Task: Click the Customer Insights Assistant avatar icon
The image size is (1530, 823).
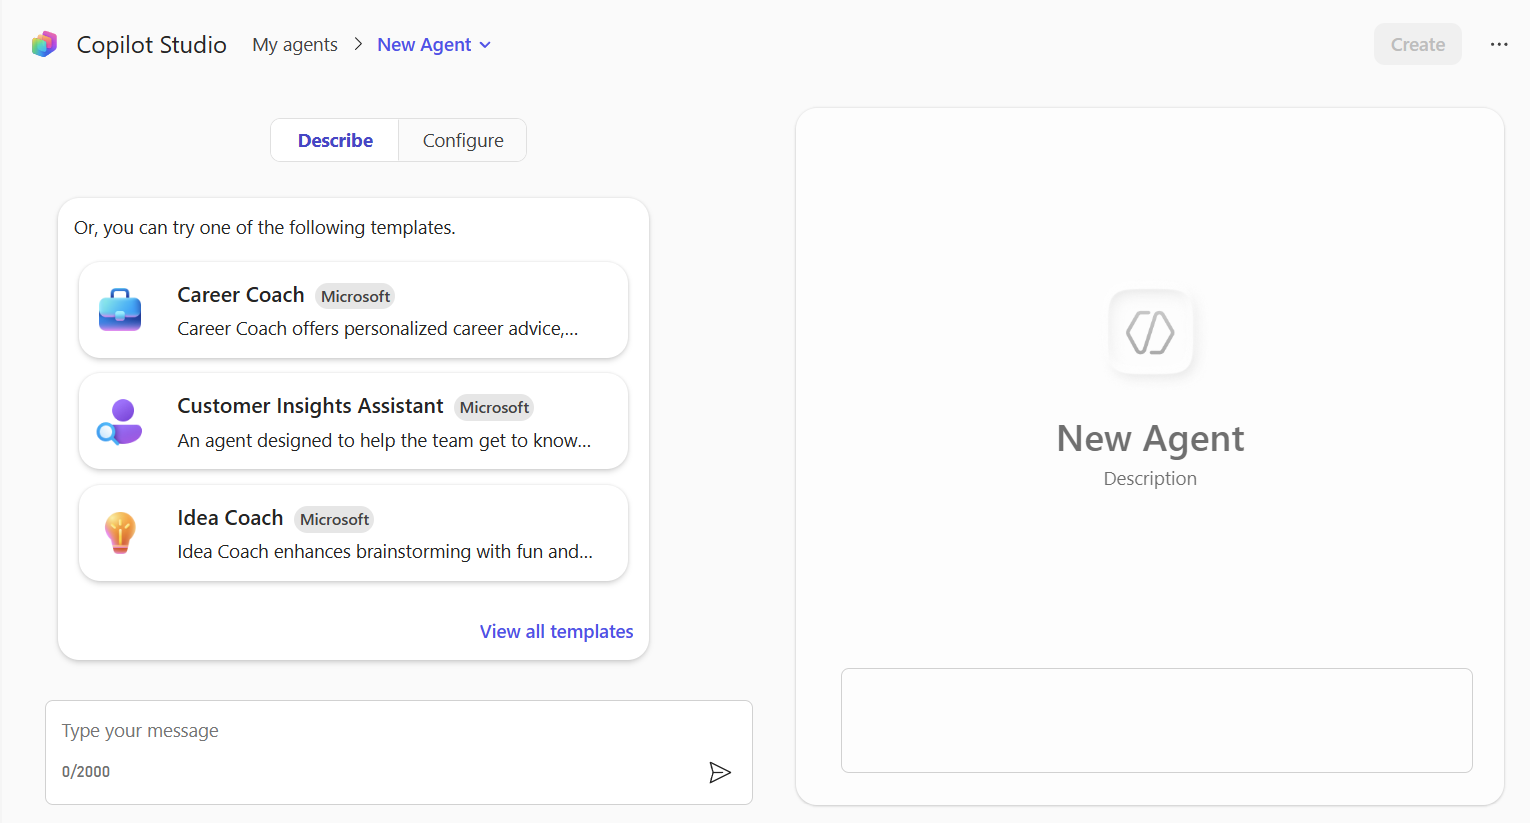Action: click(x=119, y=421)
